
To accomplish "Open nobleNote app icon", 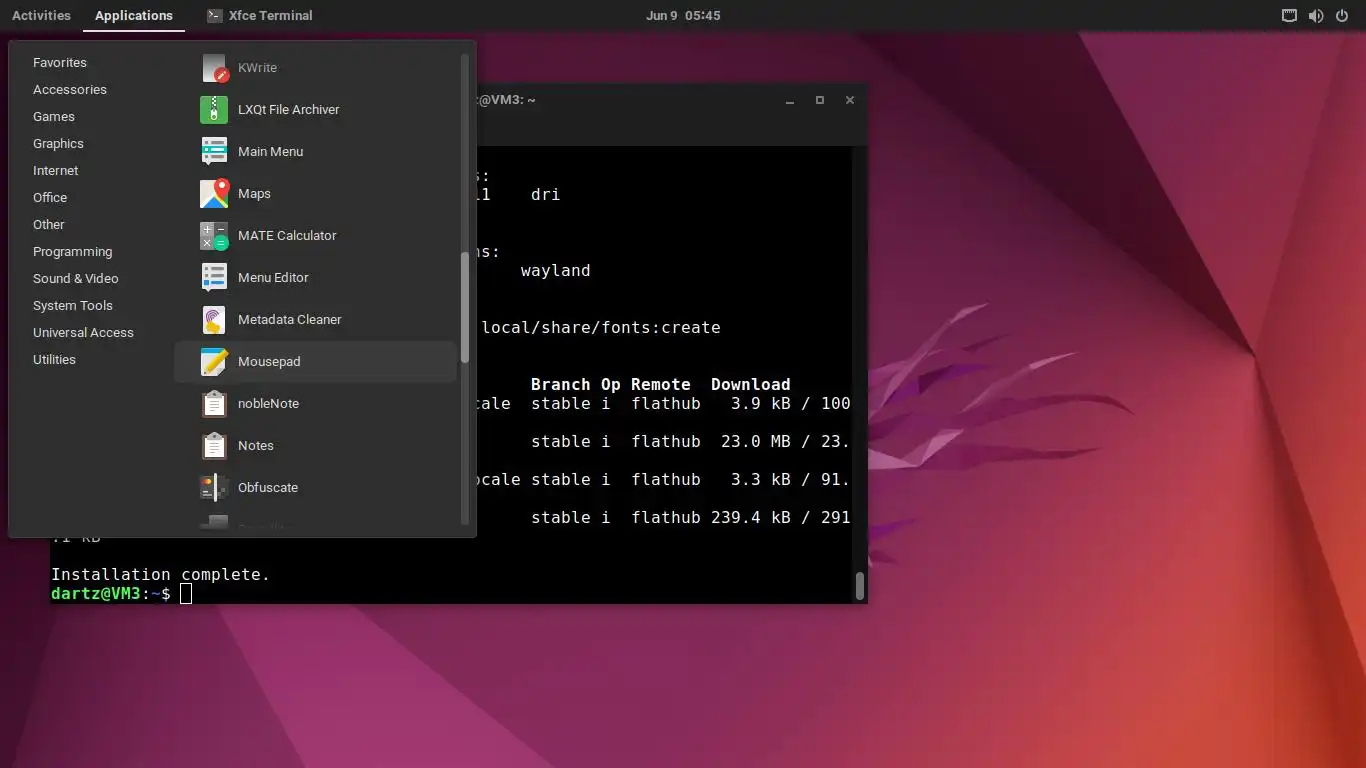I will coord(215,404).
